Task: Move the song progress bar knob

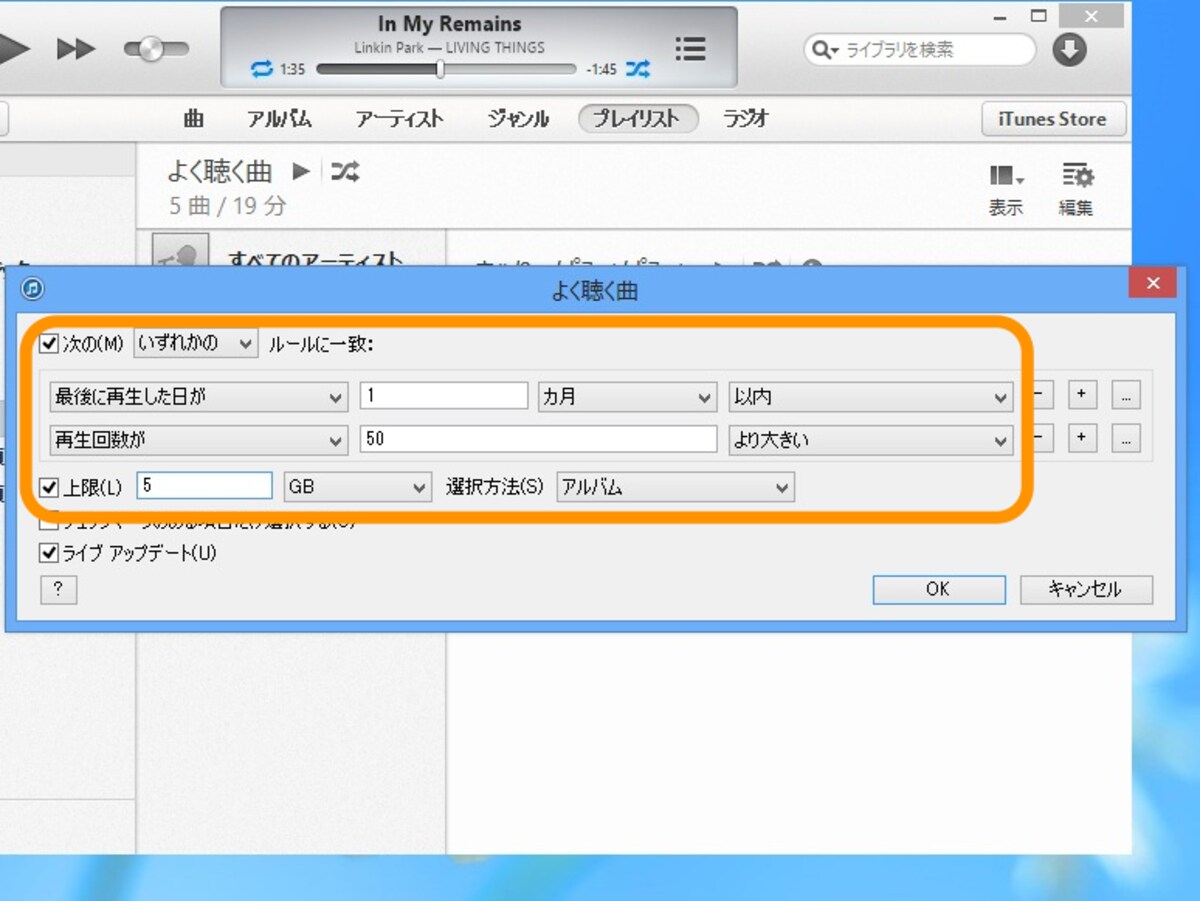Action: tap(439, 69)
